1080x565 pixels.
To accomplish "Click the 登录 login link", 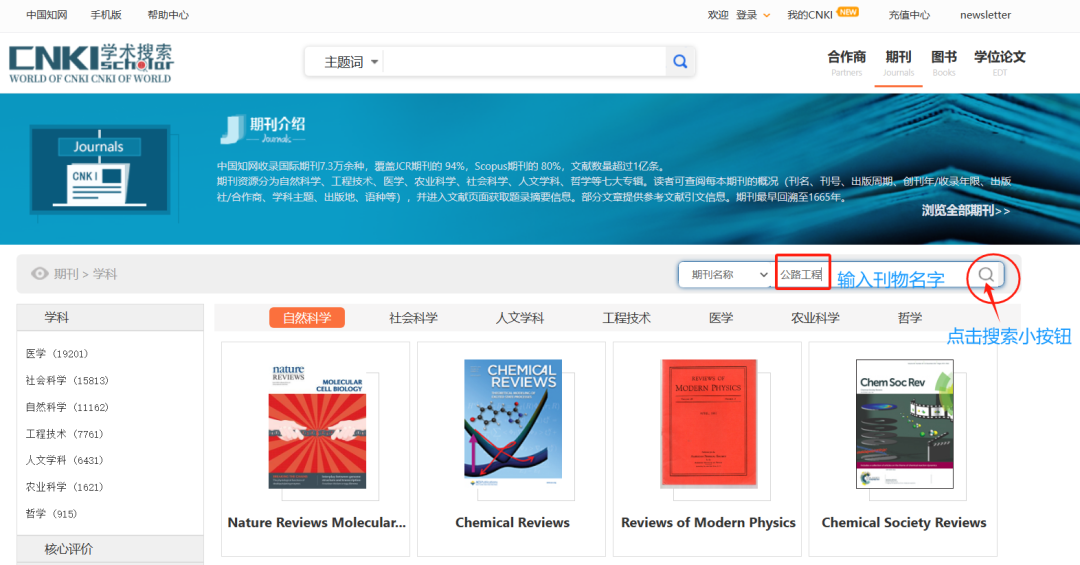I will coord(747,14).
